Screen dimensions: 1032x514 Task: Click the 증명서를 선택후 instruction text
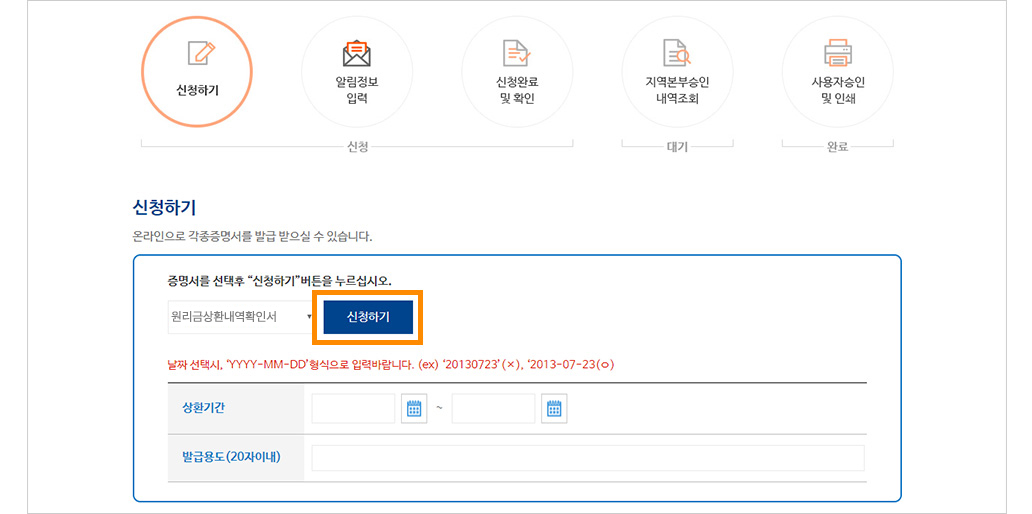(280, 281)
